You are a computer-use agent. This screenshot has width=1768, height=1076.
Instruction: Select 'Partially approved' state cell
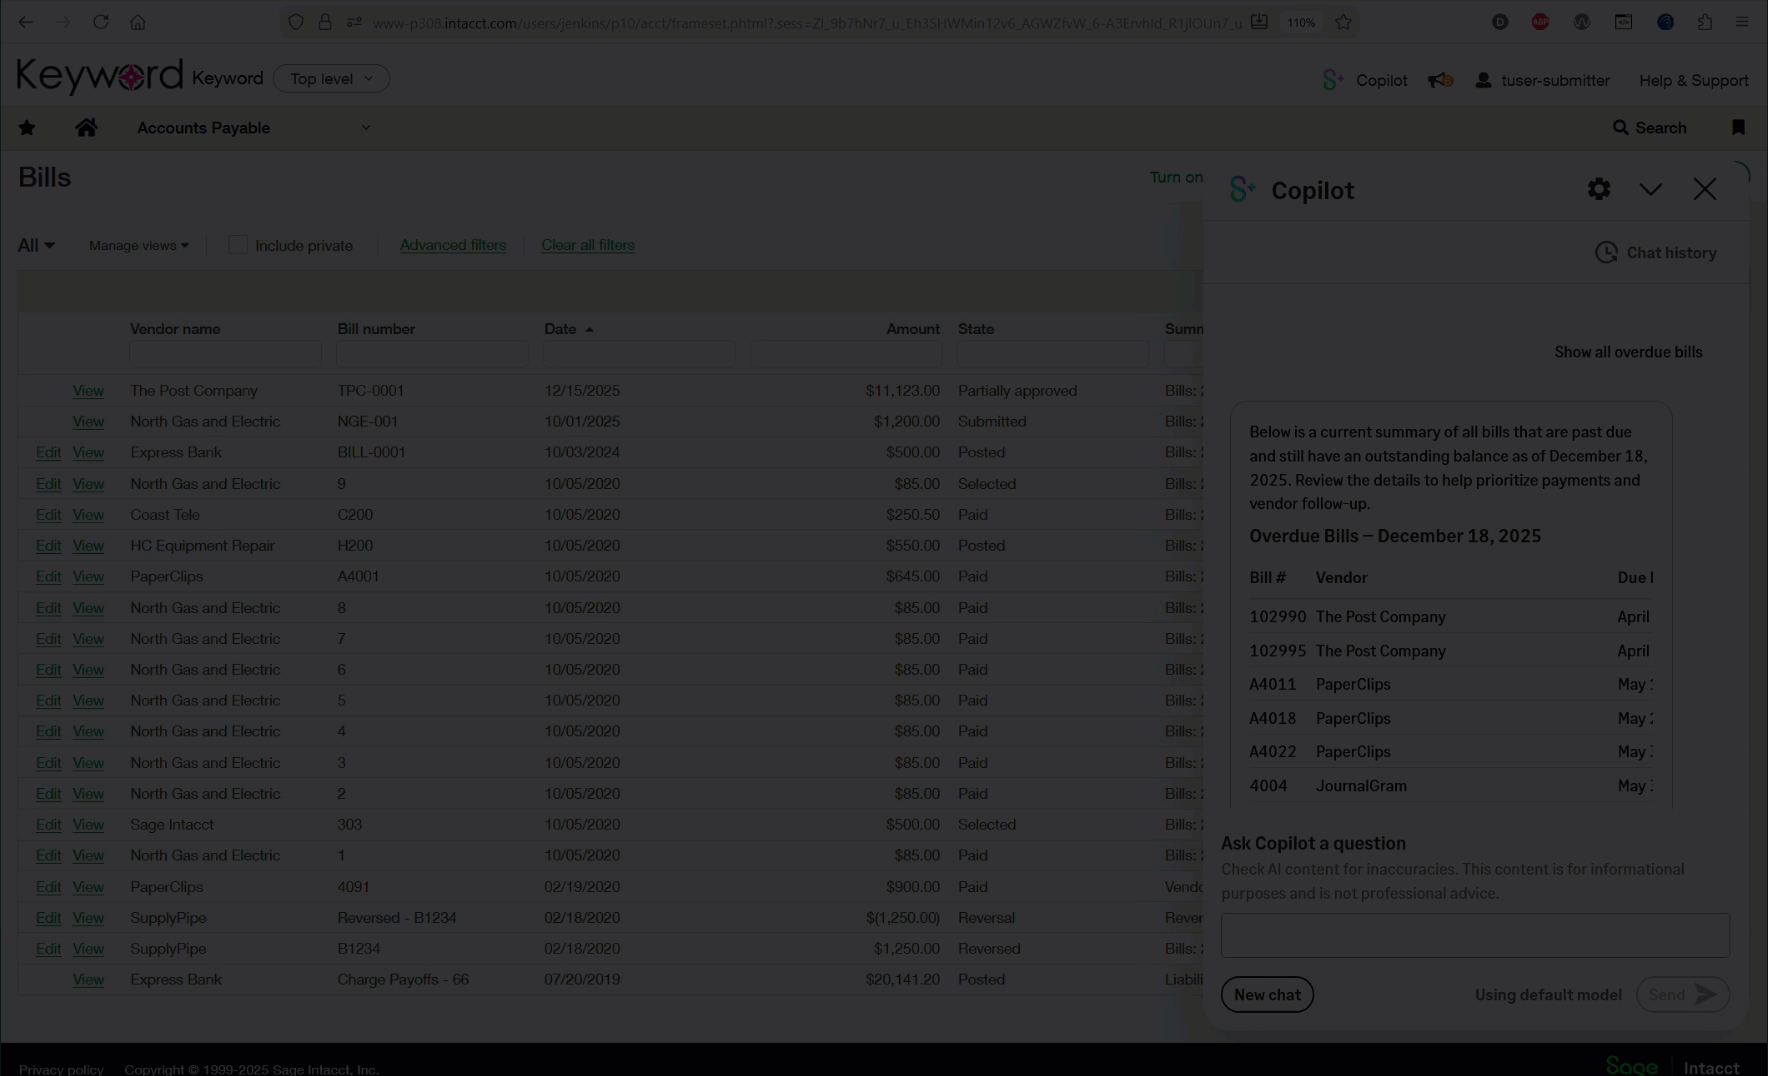pyautogui.click(x=1017, y=391)
